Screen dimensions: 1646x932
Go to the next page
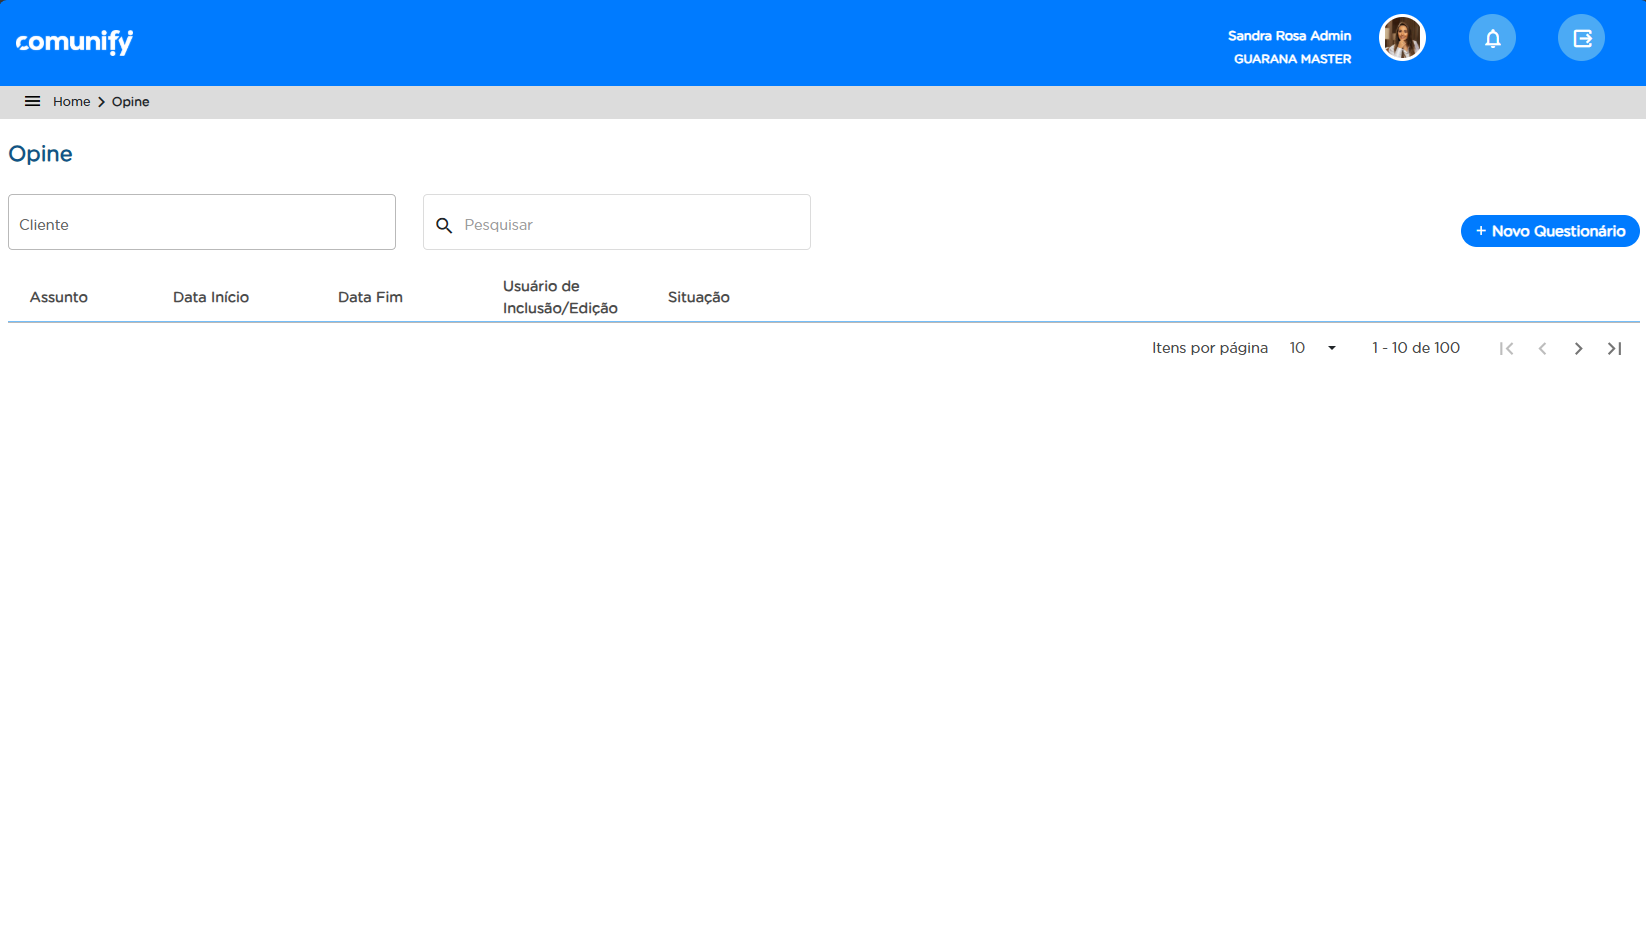point(1578,348)
